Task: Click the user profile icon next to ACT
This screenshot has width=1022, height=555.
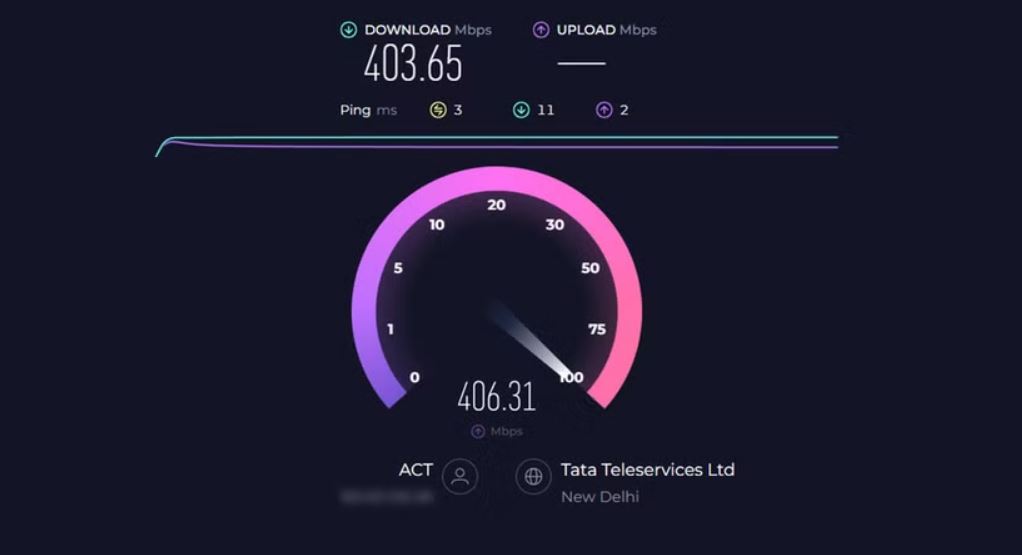Action: click(x=460, y=476)
